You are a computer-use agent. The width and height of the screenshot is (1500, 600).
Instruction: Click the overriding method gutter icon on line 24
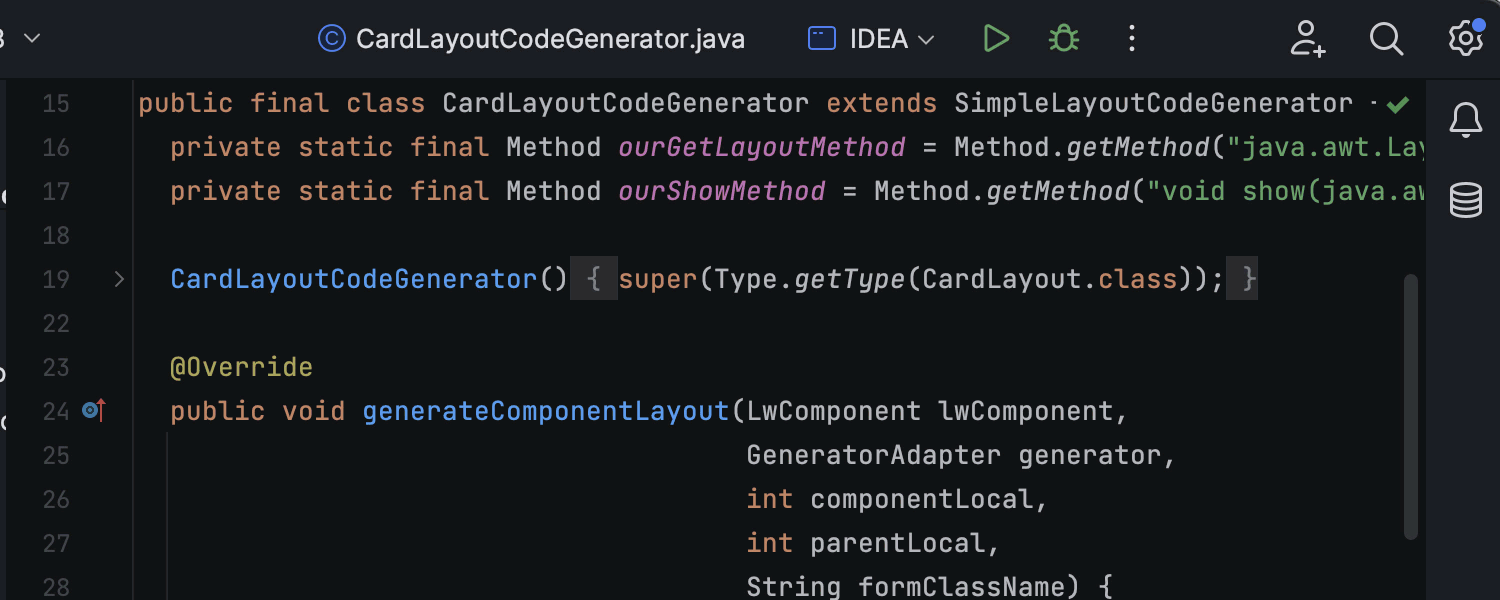click(x=93, y=410)
